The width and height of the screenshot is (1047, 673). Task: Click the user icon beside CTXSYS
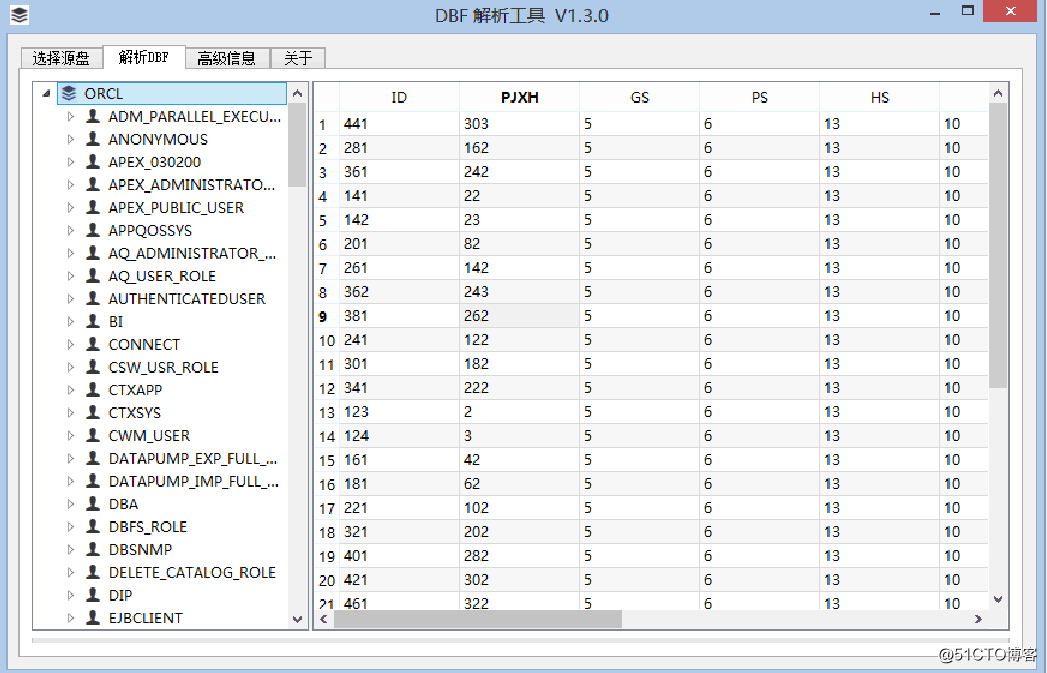(93, 413)
